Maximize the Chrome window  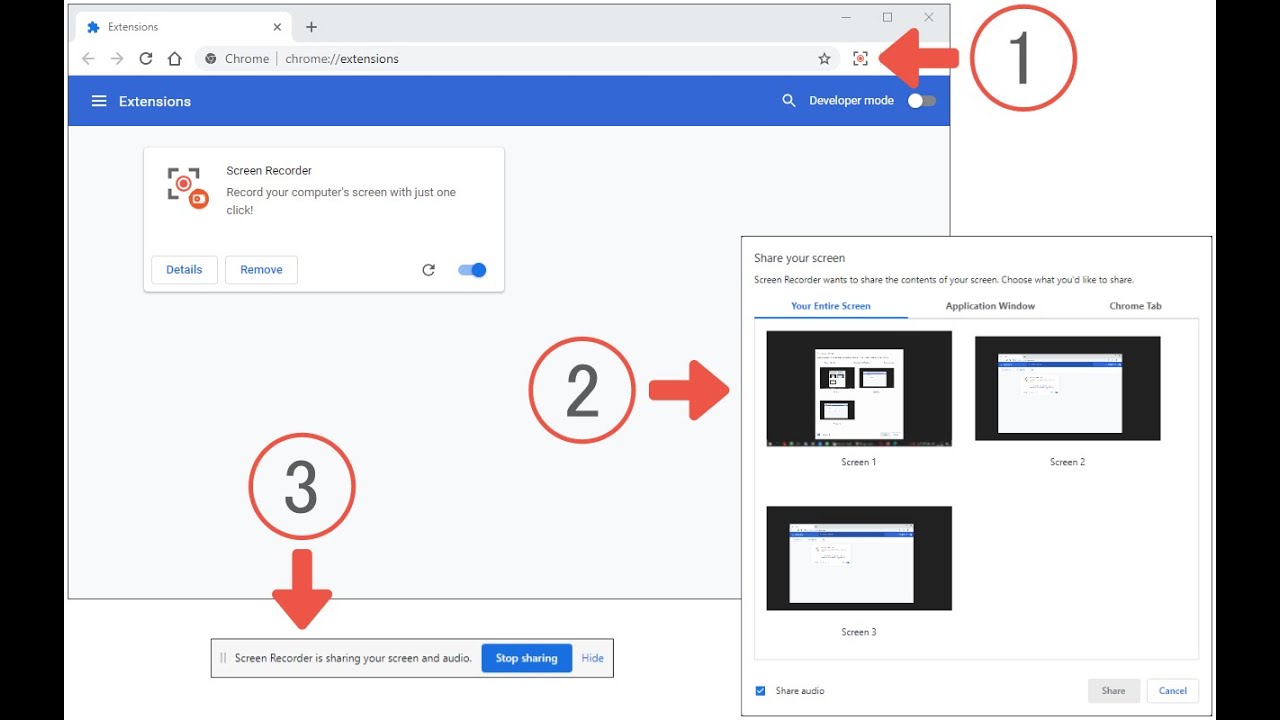(887, 17)
